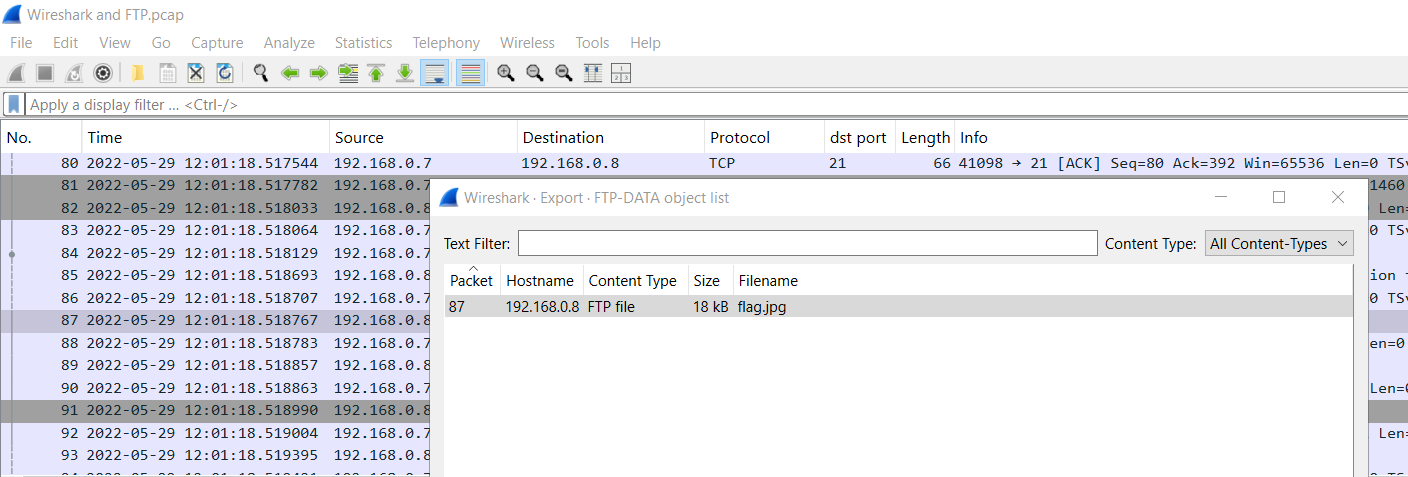Sort packet list by Time column

(x=205, y=138)
